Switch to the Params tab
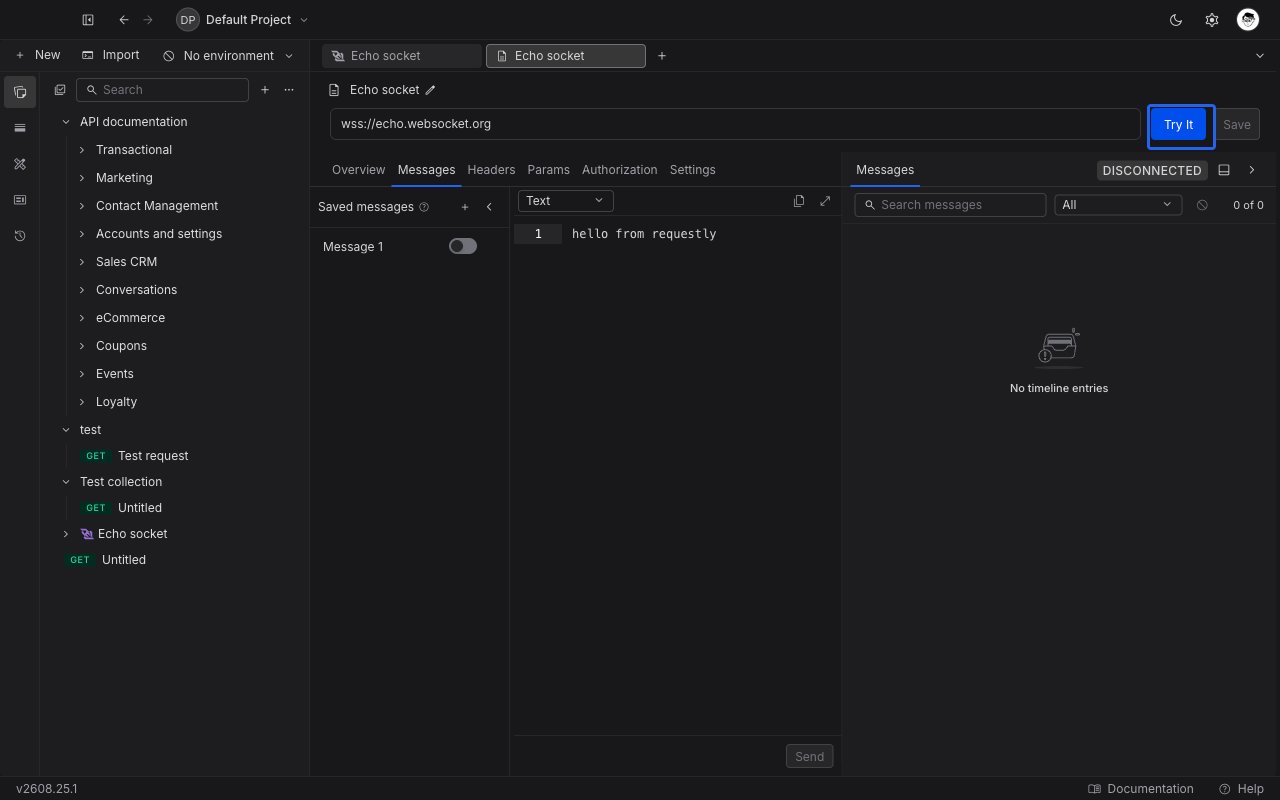Viewport: 1280px width, 800px height. point(548,170)
